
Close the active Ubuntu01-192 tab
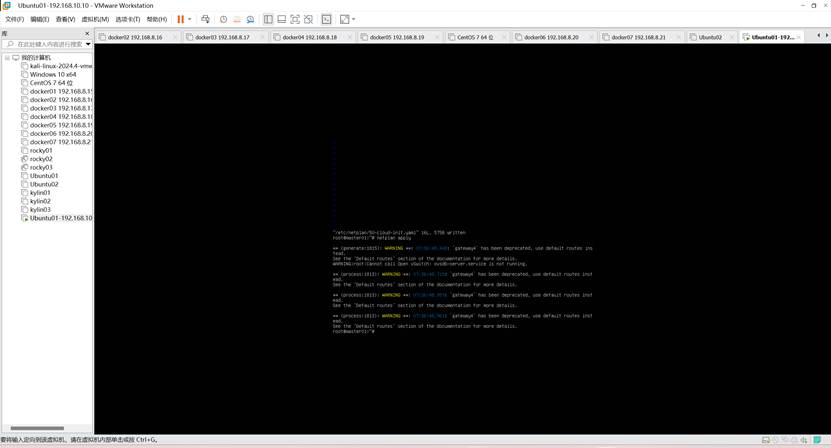pos(798,37)
